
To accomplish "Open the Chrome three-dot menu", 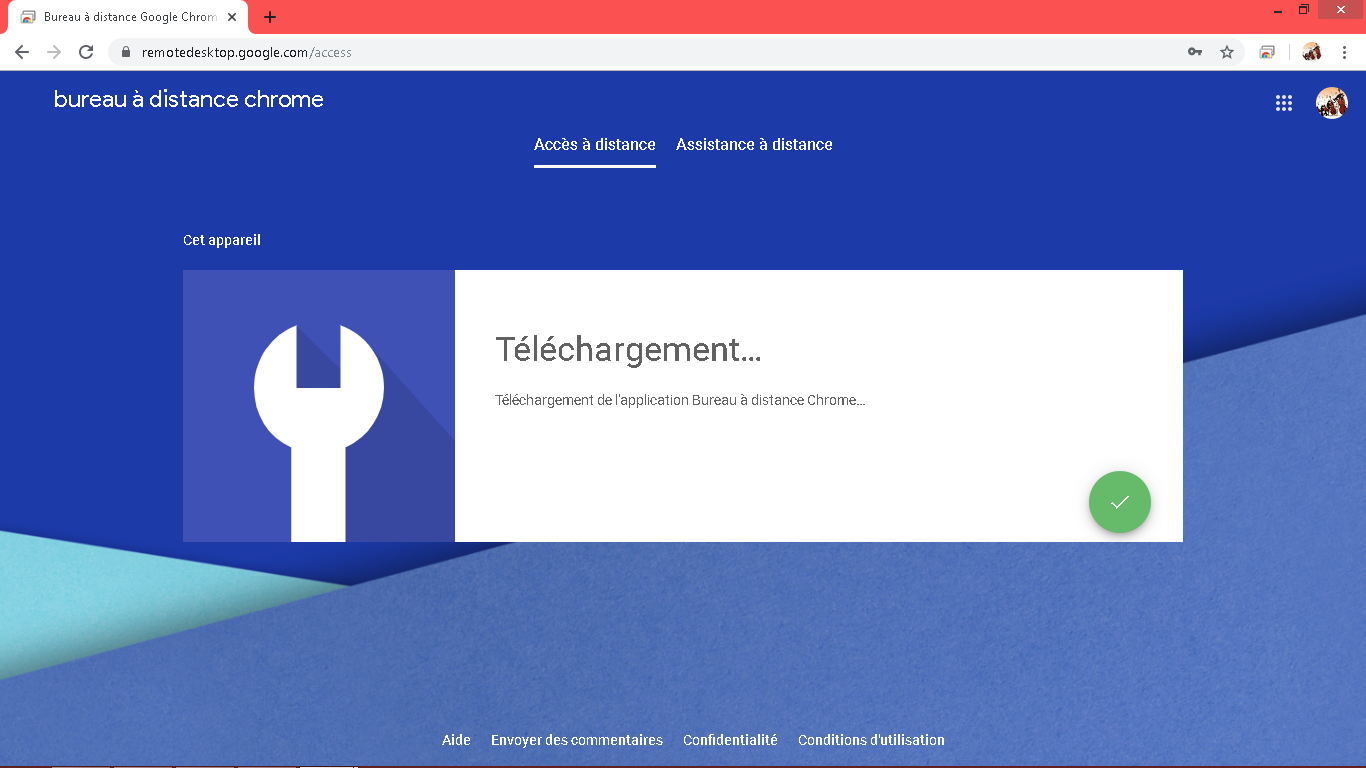I will pyautogui.click(x=1344, y=52).
